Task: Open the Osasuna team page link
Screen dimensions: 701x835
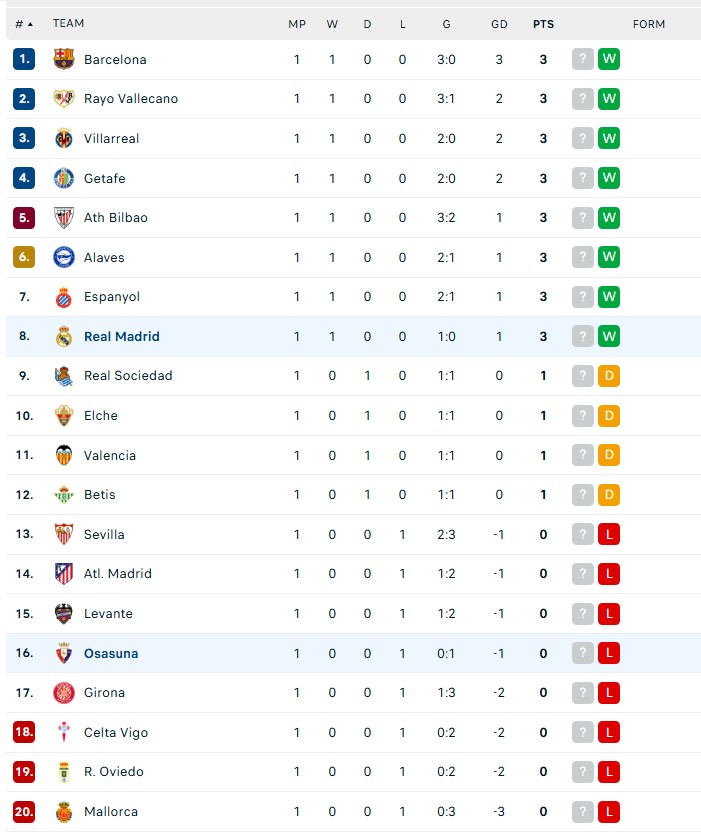Action: coord(111,653)
